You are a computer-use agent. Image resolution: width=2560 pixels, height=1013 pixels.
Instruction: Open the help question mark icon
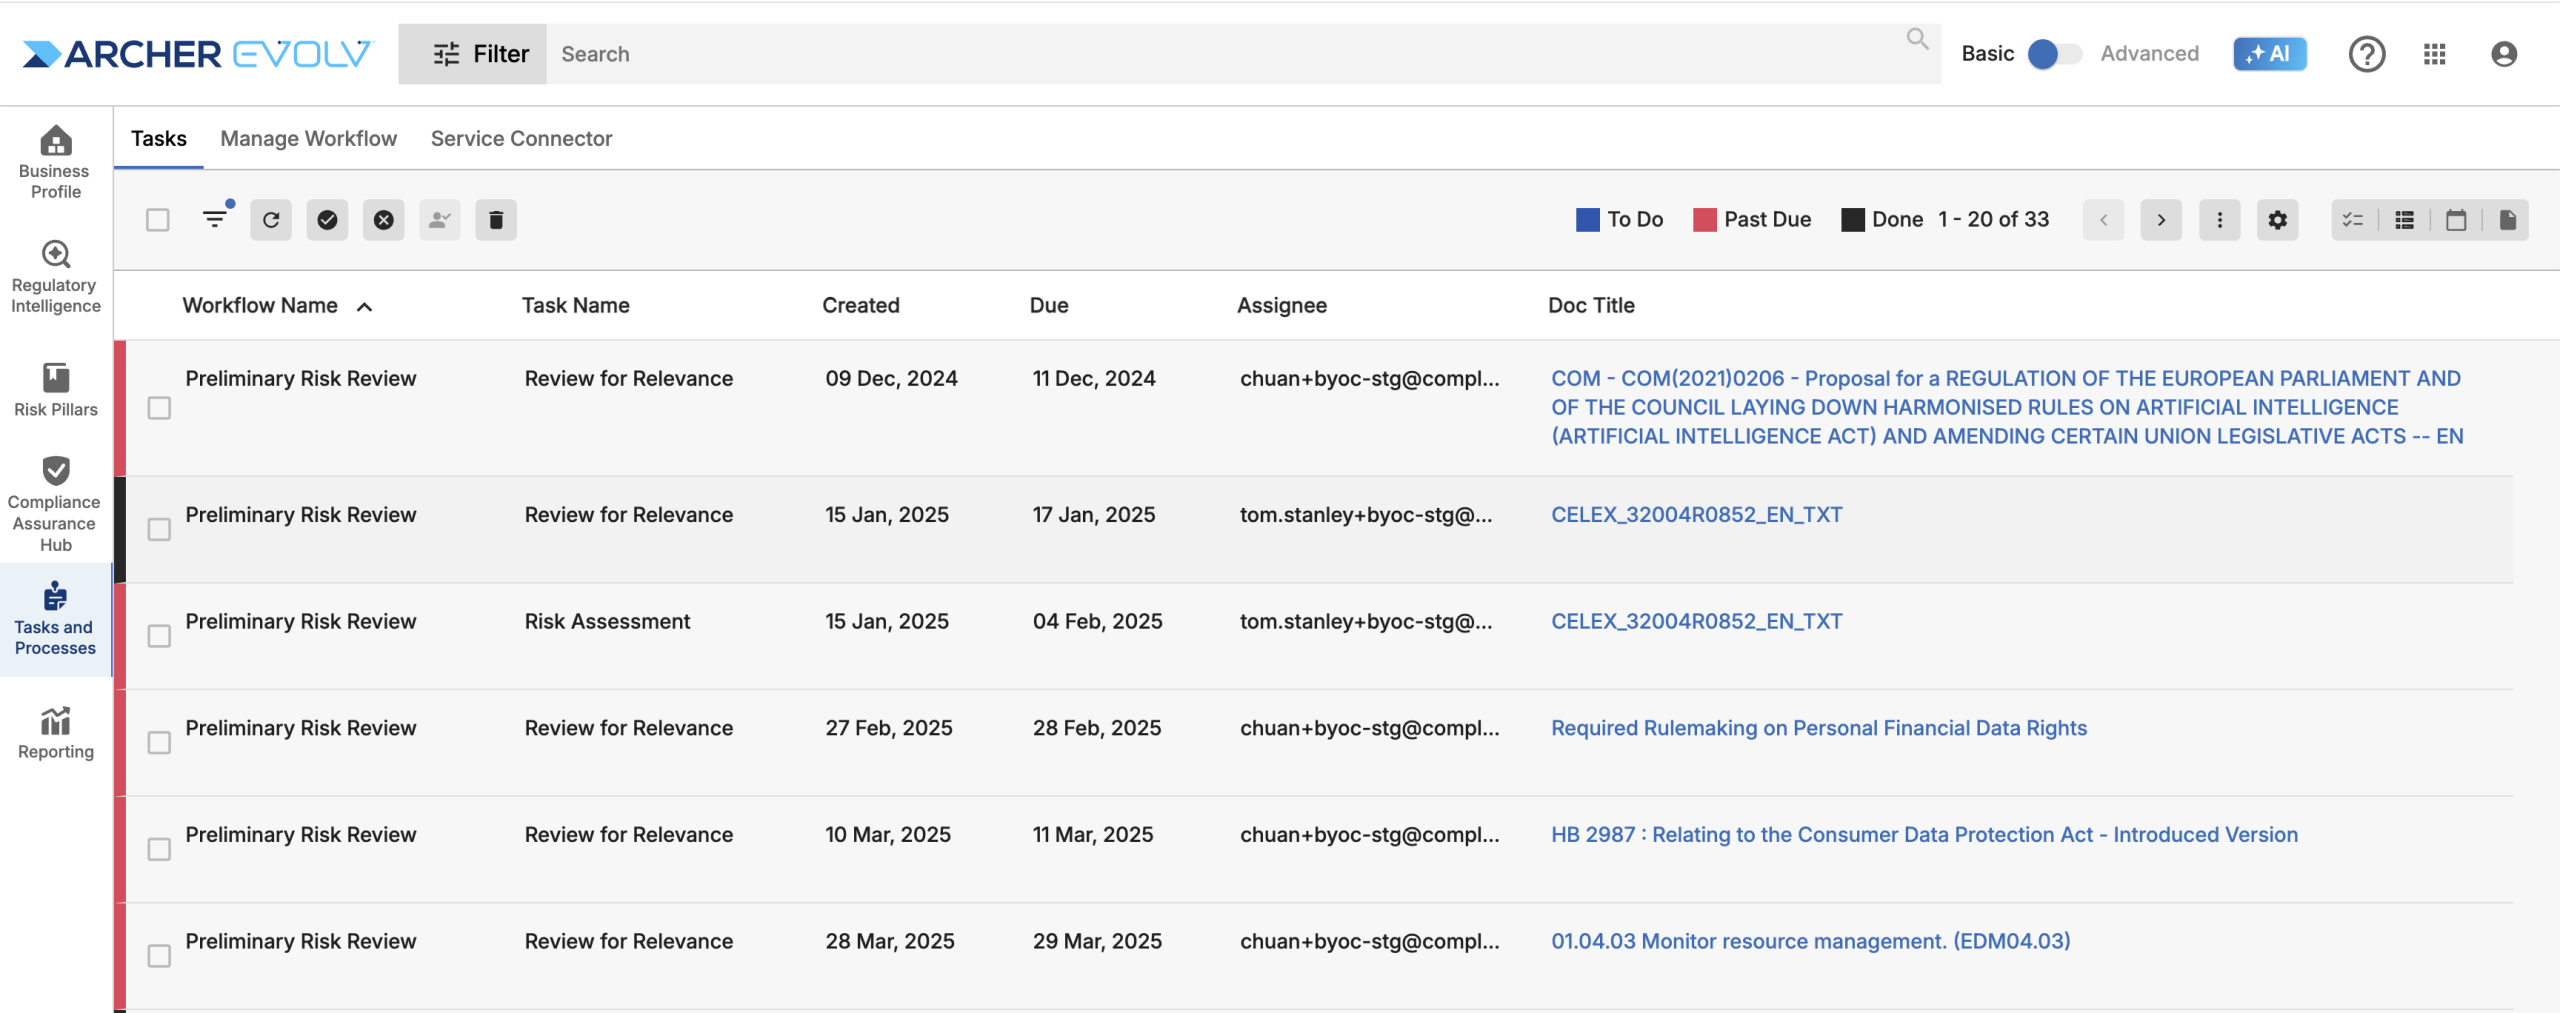(2366, 54)
